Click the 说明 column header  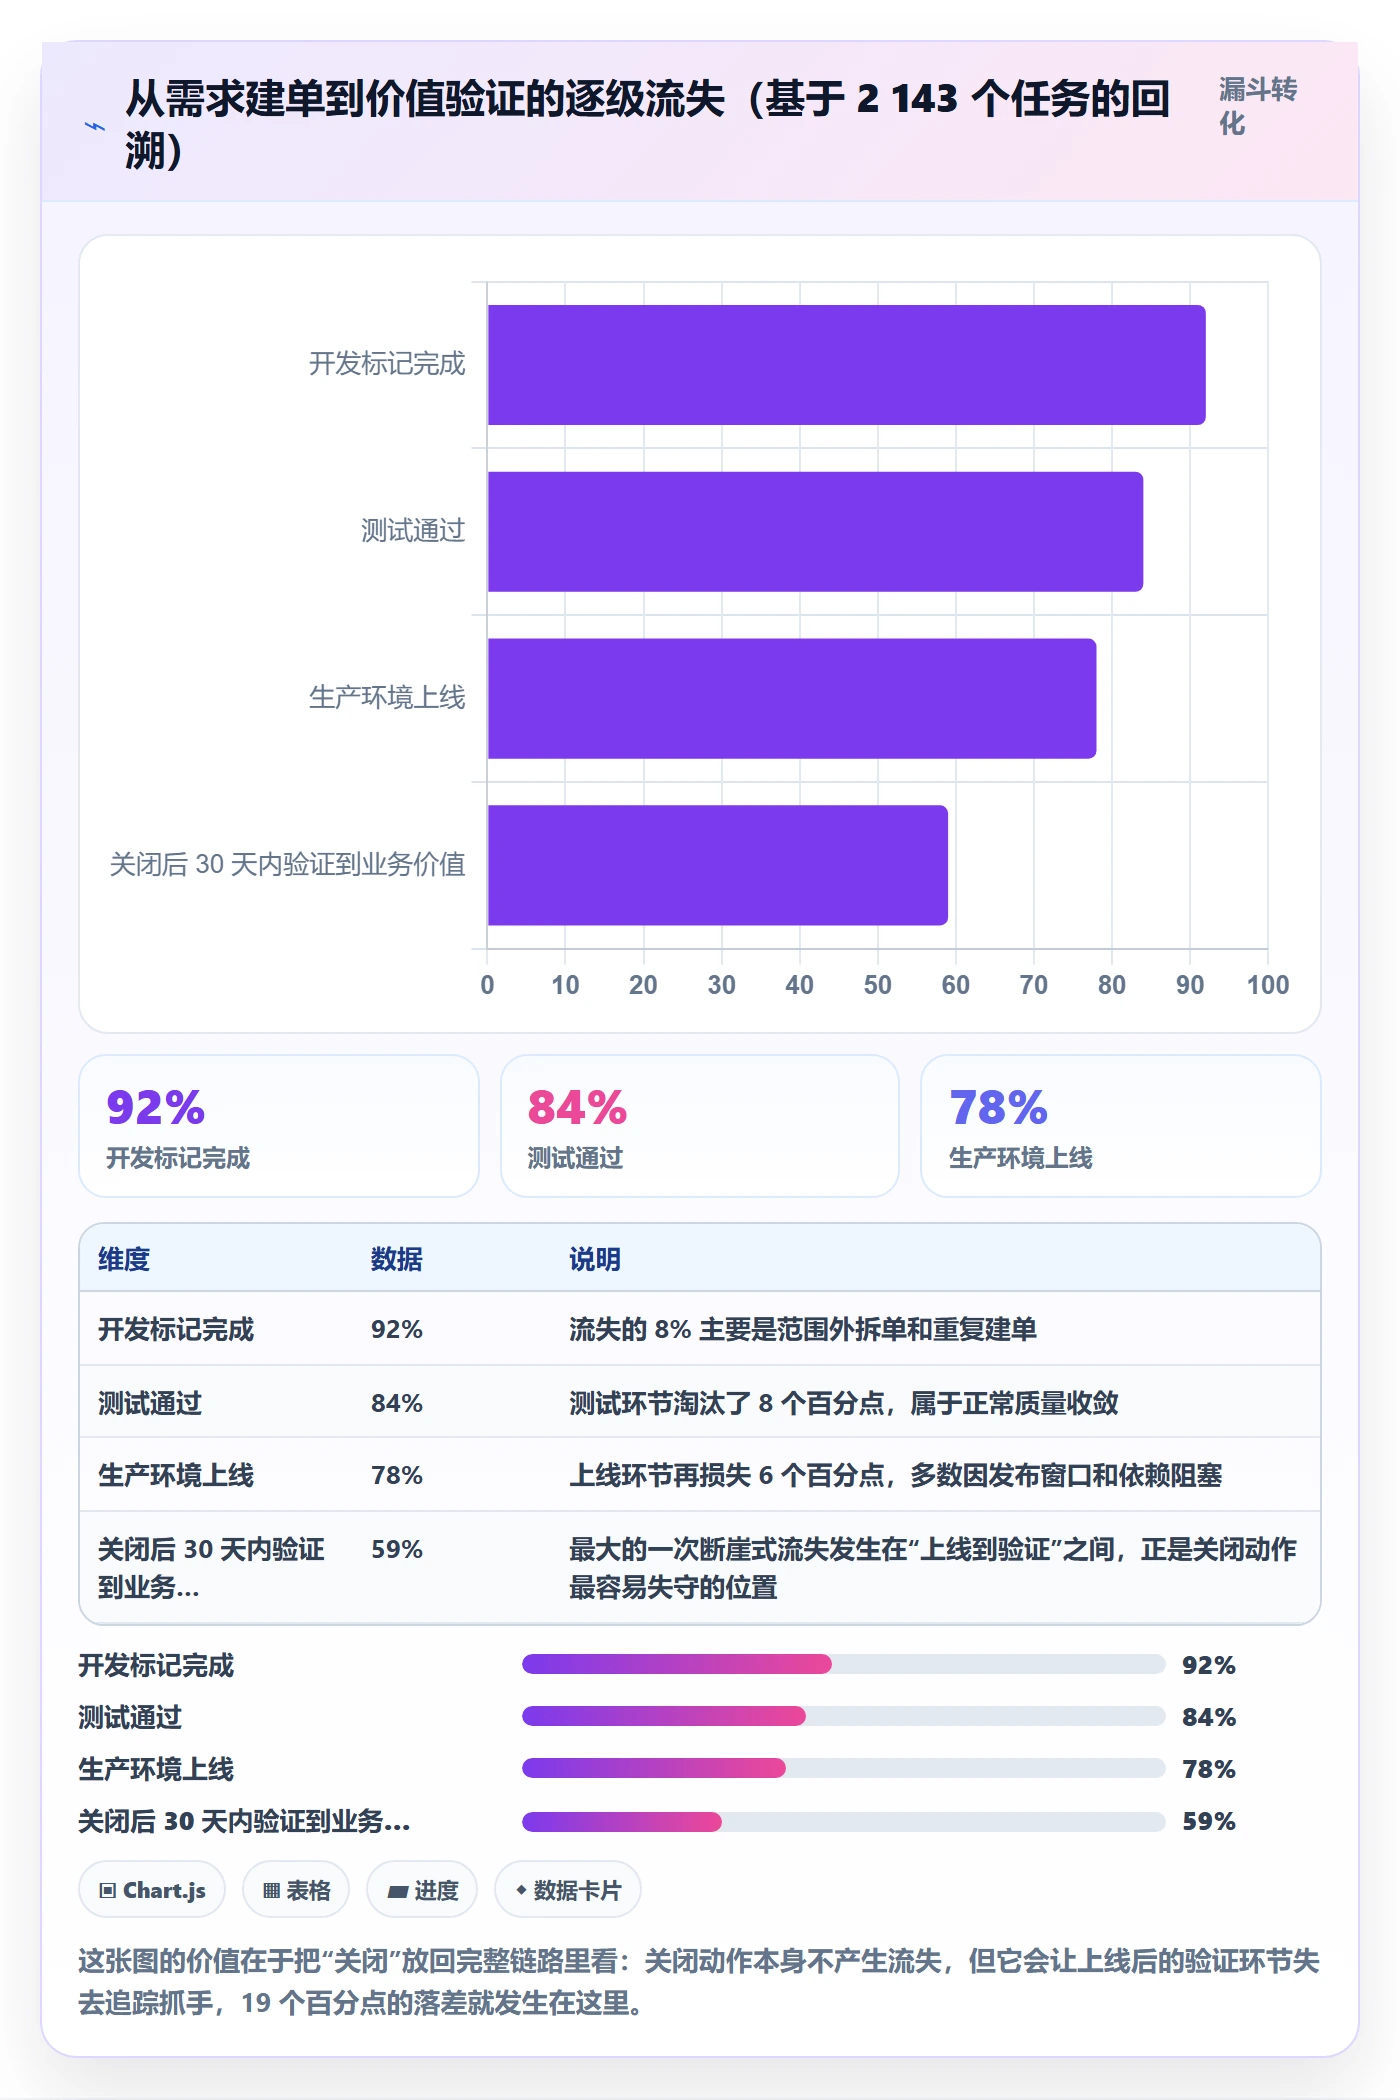point(595,1259)
